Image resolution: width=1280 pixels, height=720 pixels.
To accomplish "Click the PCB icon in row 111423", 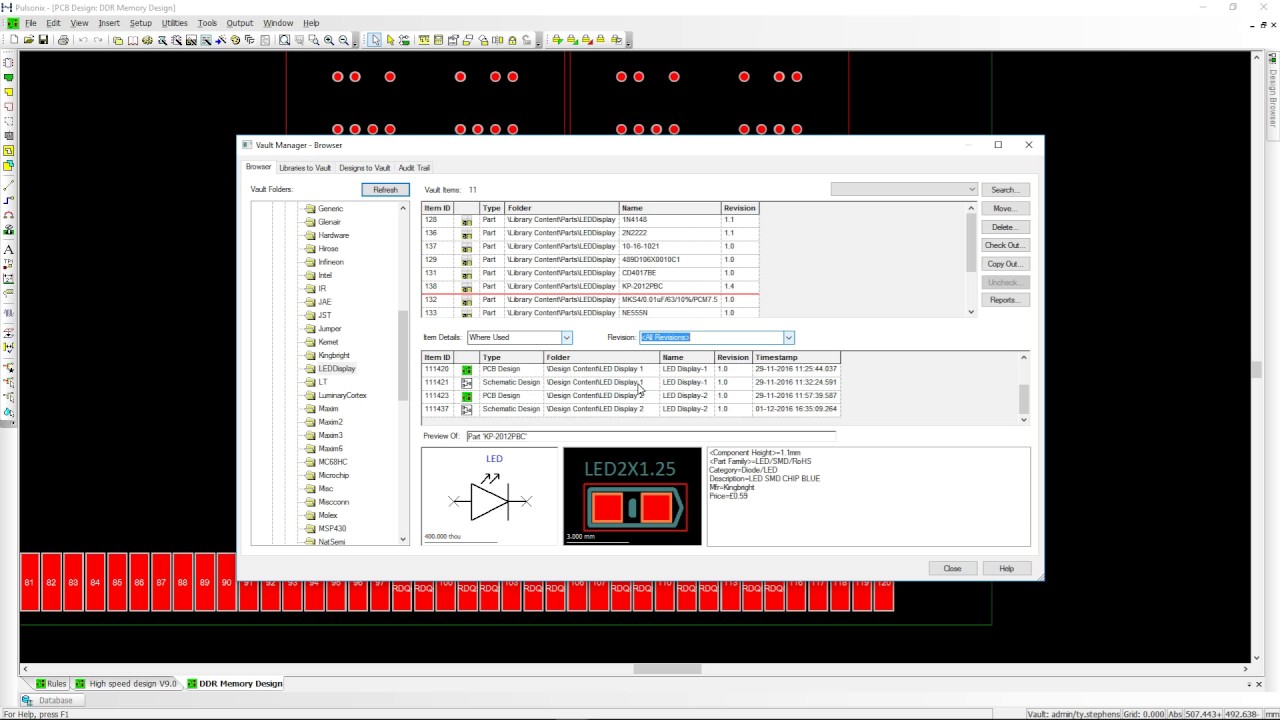I will [x=466, y=396].
